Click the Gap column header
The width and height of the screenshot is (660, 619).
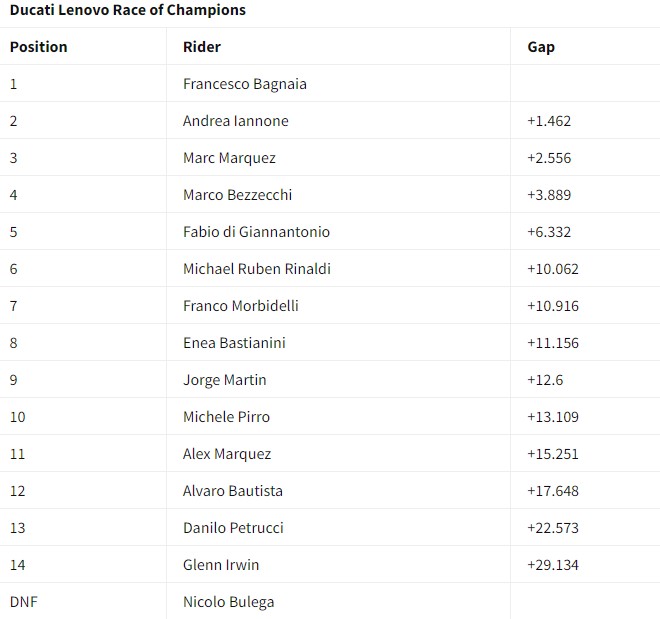pyautogui.click(x=541, y=47)
